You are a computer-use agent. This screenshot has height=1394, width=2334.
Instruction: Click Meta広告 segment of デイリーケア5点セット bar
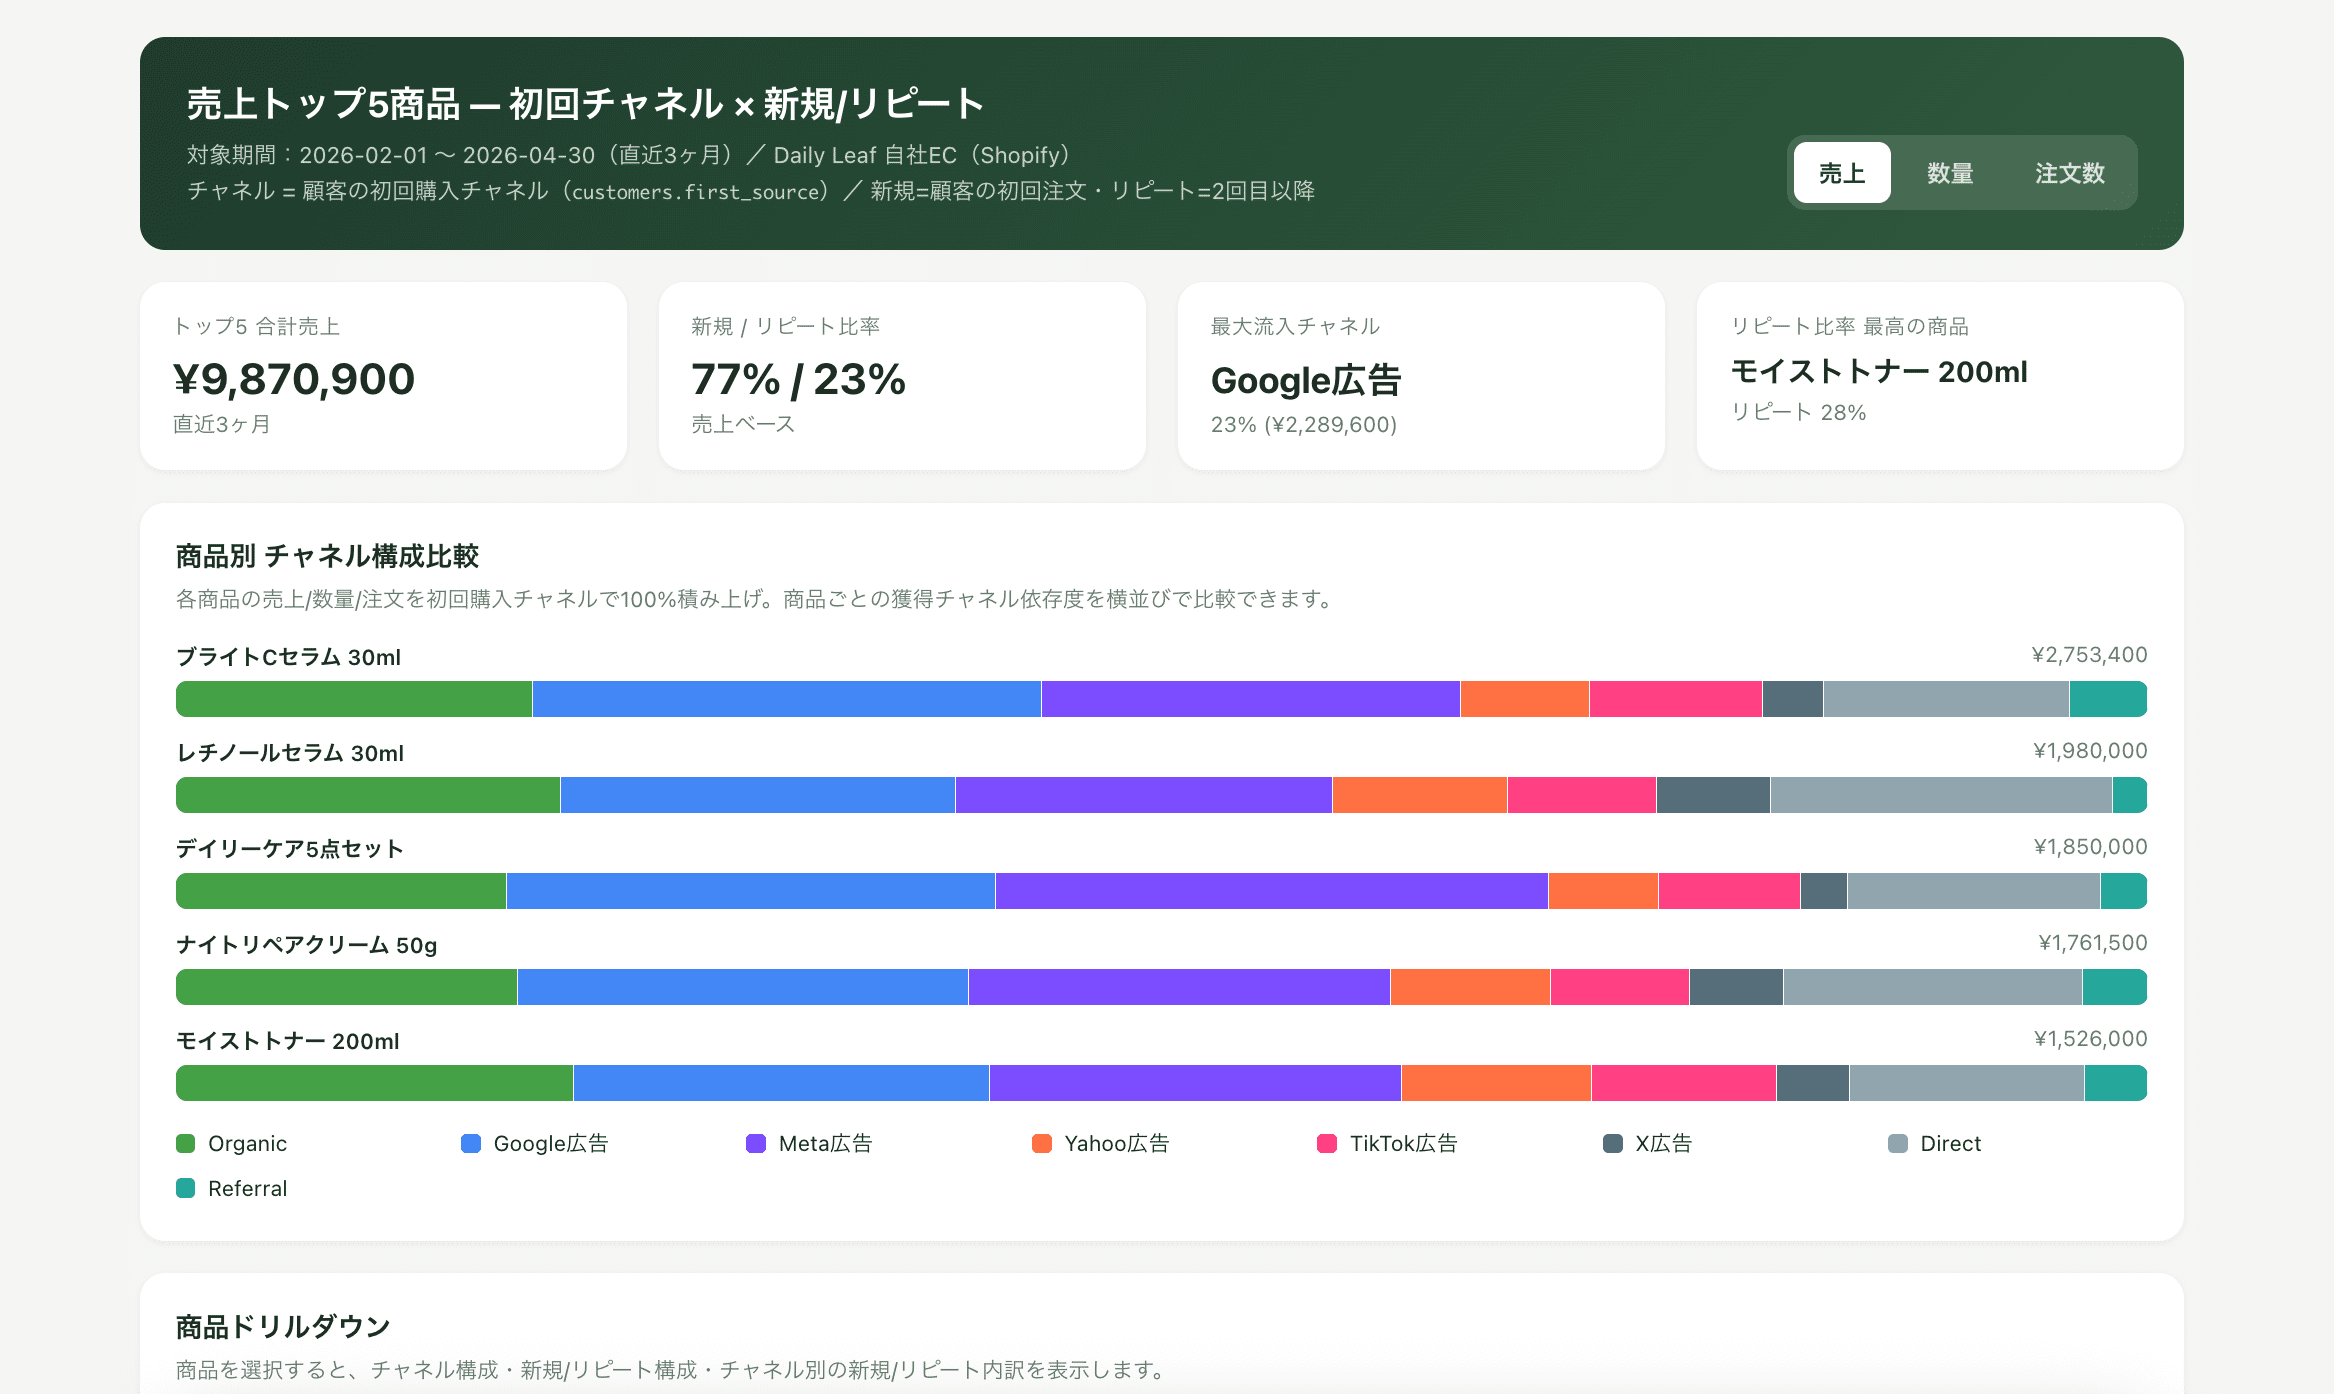click(x=1272, y=891)
